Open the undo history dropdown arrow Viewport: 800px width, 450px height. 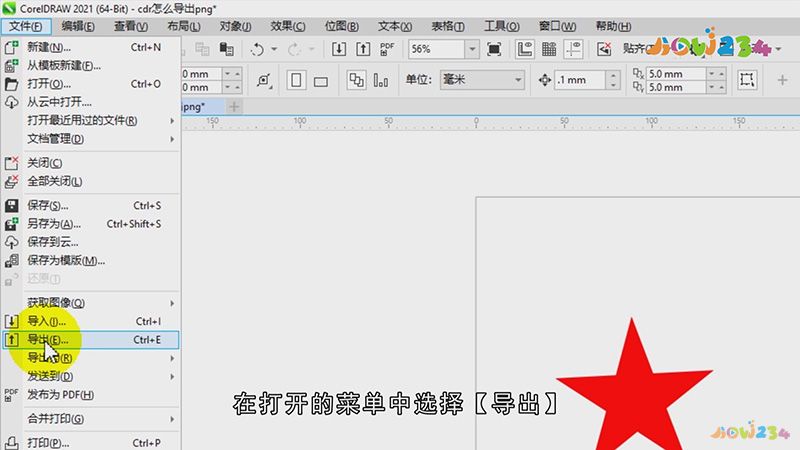(x=274, y=49)
